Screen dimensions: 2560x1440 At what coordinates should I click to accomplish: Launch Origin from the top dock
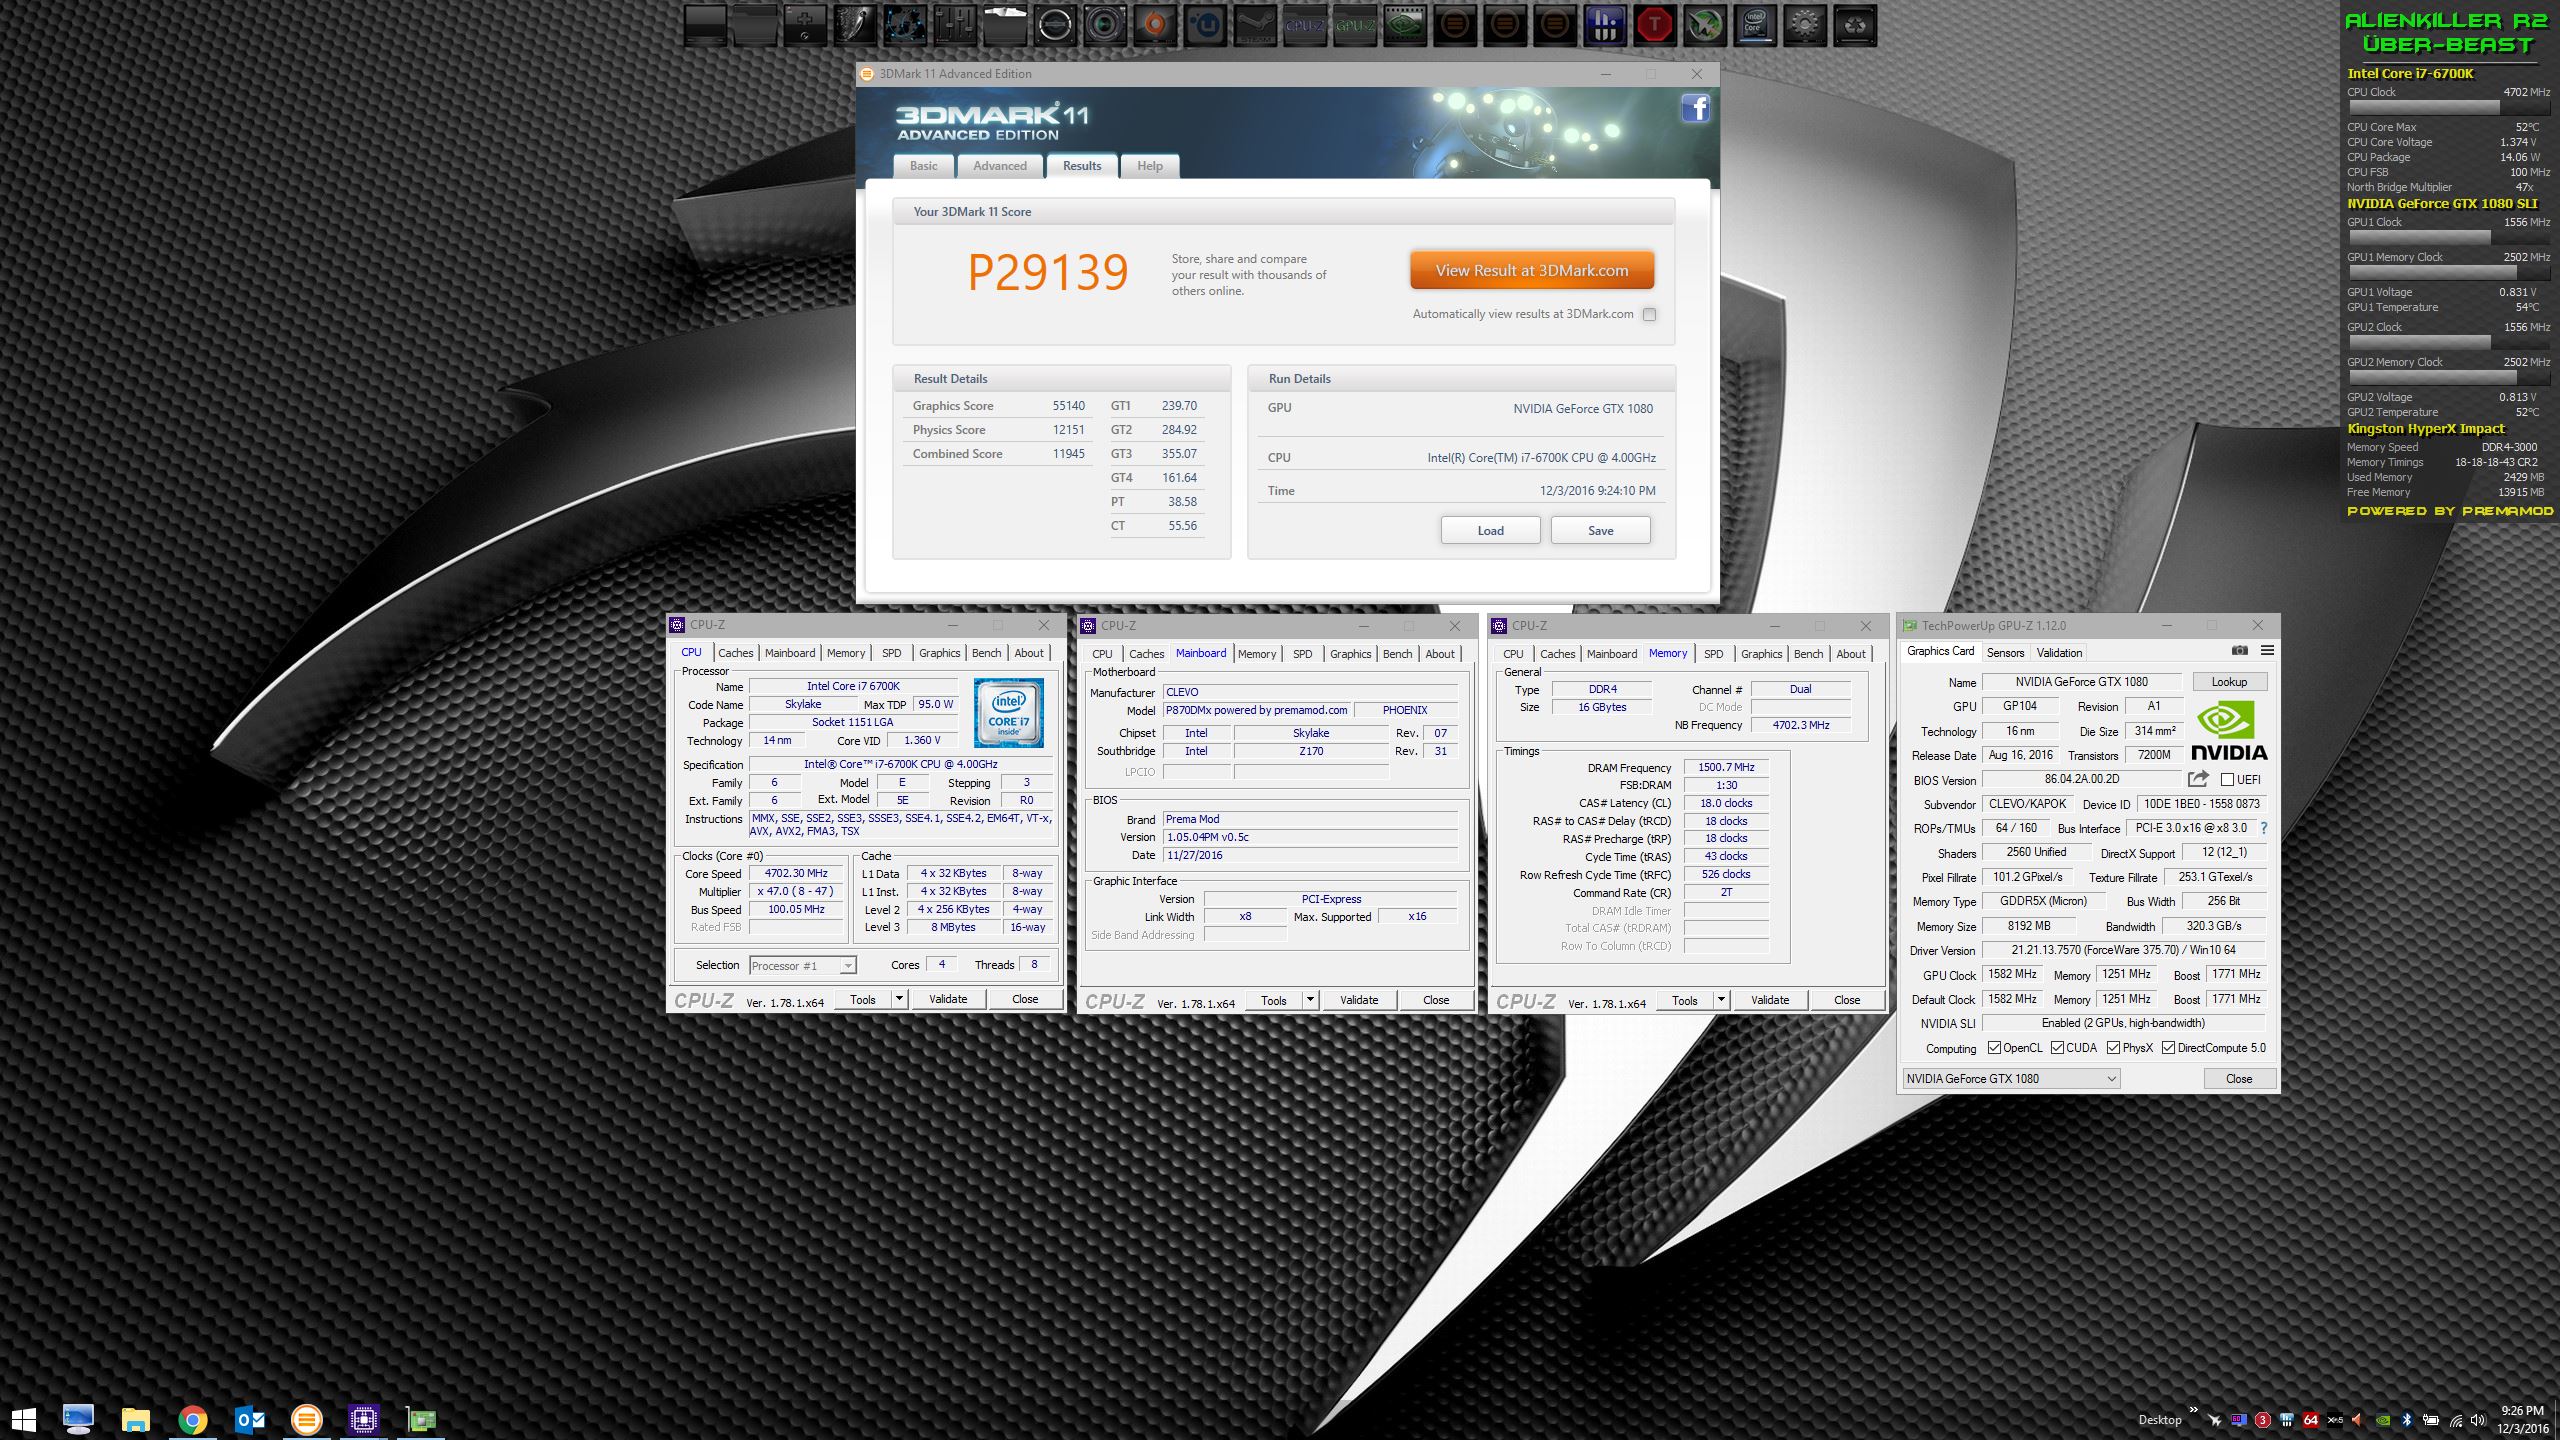coord(1155,26)
